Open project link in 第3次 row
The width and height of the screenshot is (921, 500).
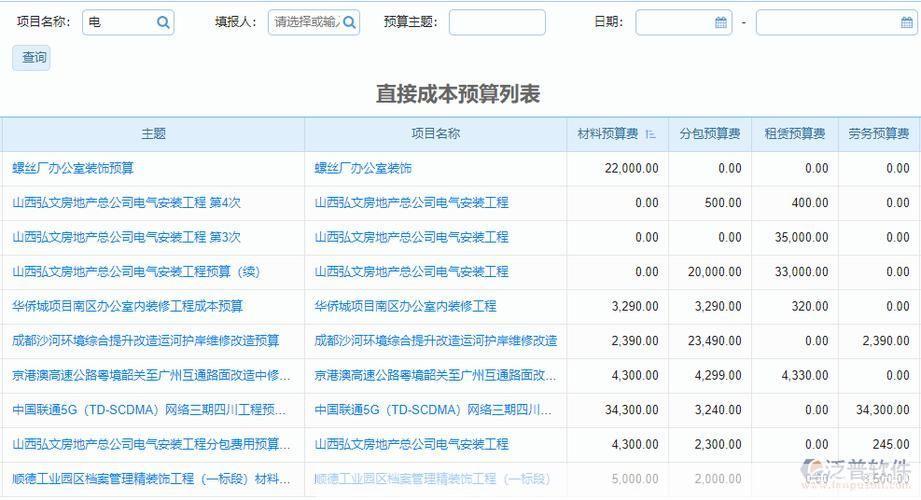click(411, 237)
